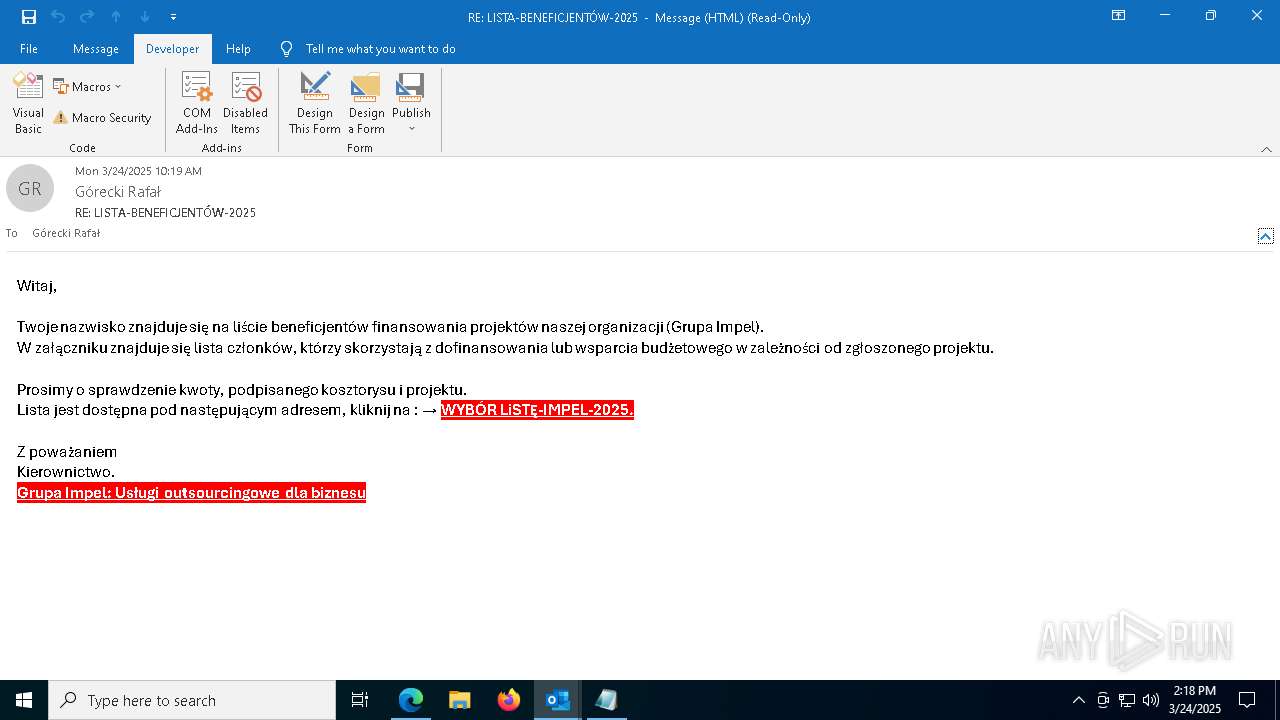Open the Windows Start menu
The height and width of the screenshot is (720, 1280).
point(24,700)
